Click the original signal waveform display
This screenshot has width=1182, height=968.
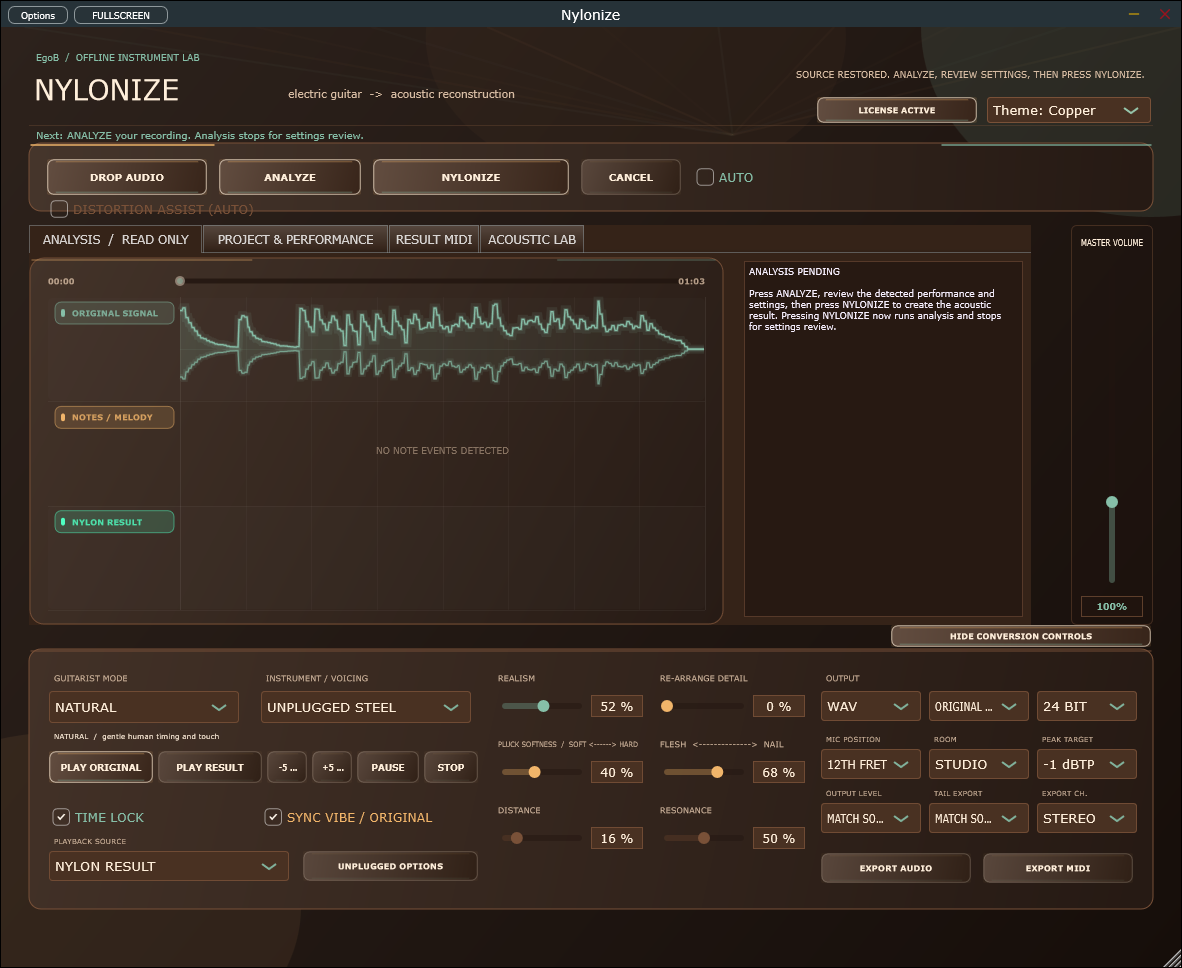[442, 348]
